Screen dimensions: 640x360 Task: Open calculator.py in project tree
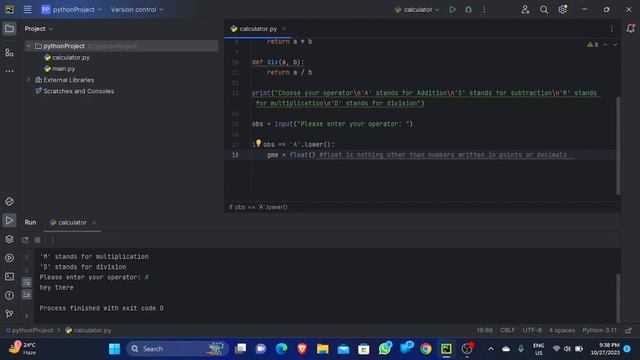[71, 58]
